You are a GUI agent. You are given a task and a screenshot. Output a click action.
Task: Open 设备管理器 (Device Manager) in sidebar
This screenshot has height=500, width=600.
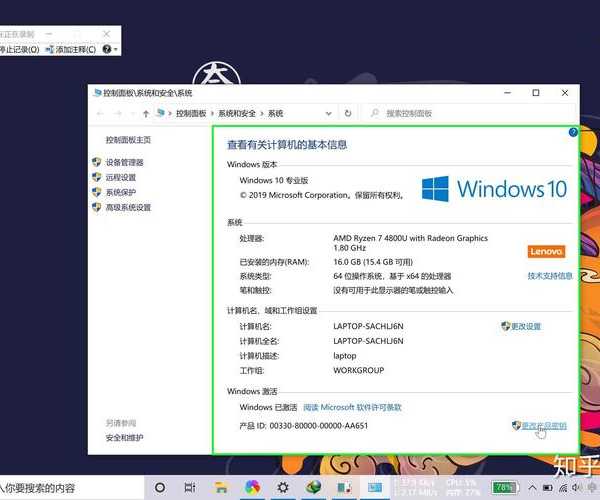(124, 162)
